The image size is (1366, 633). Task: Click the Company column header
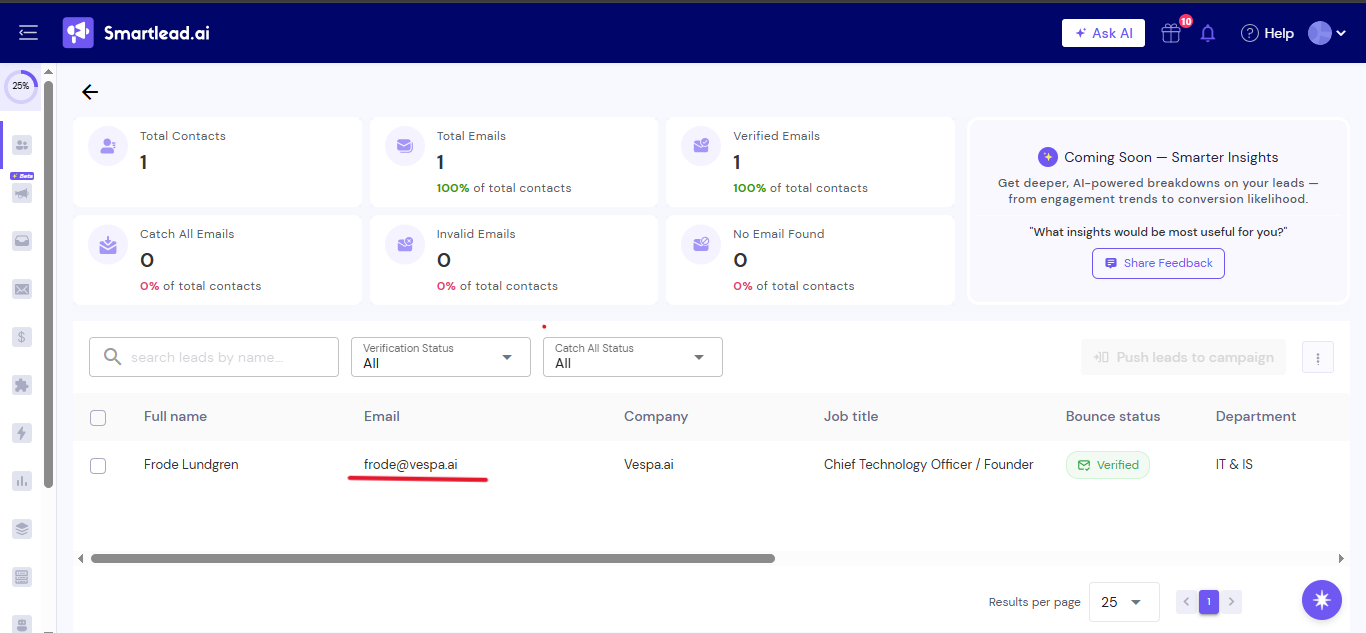pyautogui.click(x=656, y=416)
